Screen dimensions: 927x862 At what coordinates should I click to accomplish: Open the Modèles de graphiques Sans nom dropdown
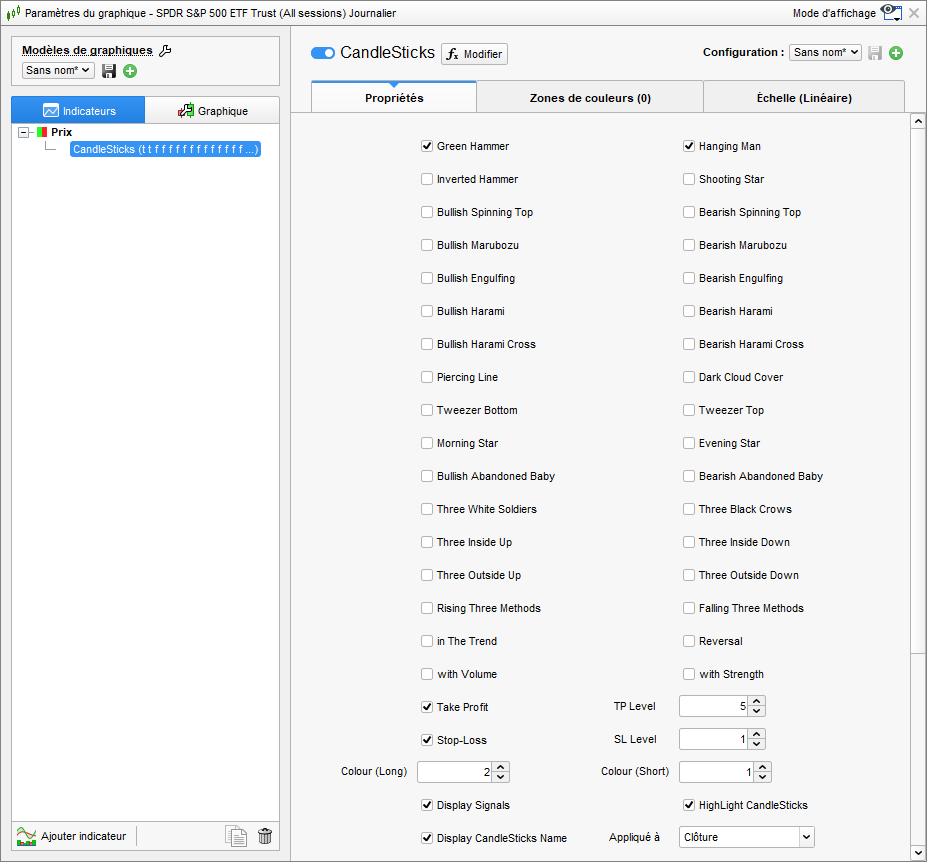click(58, 70)
